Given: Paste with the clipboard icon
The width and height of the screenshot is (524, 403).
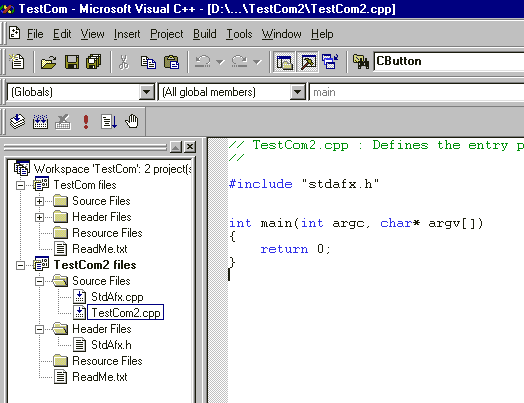Looking at the screenshot, I should pyautogui.click(x=171, y=62).
